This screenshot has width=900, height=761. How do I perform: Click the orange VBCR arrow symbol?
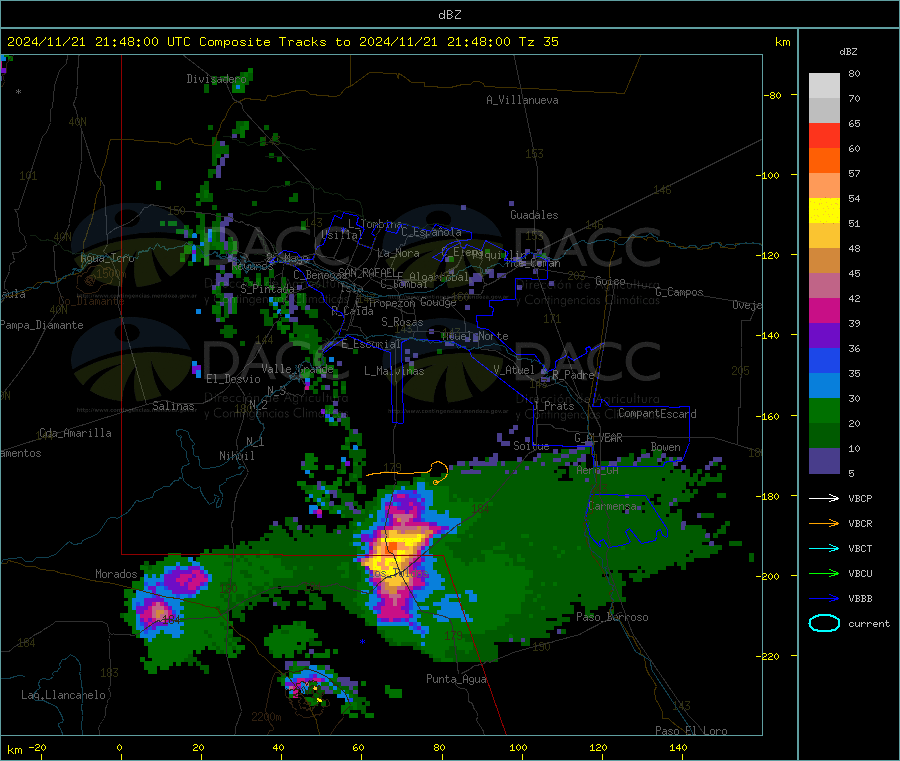tap(824, 523)
